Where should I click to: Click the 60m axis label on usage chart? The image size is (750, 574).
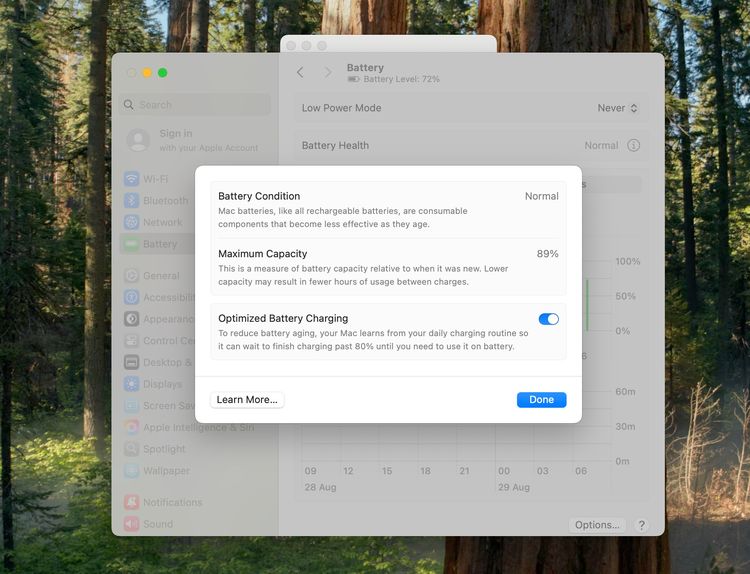[x=625, y=391]
